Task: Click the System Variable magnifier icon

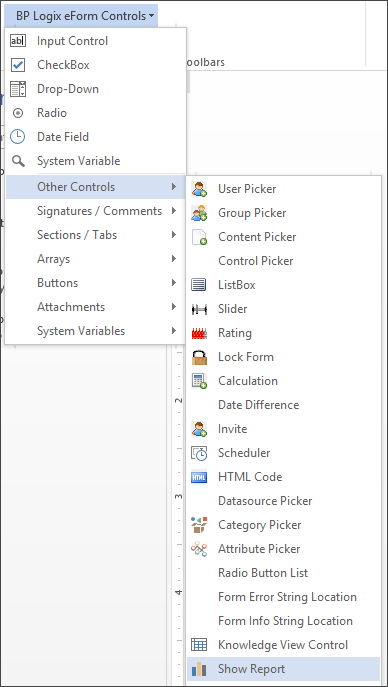Action: click(18, 161)
